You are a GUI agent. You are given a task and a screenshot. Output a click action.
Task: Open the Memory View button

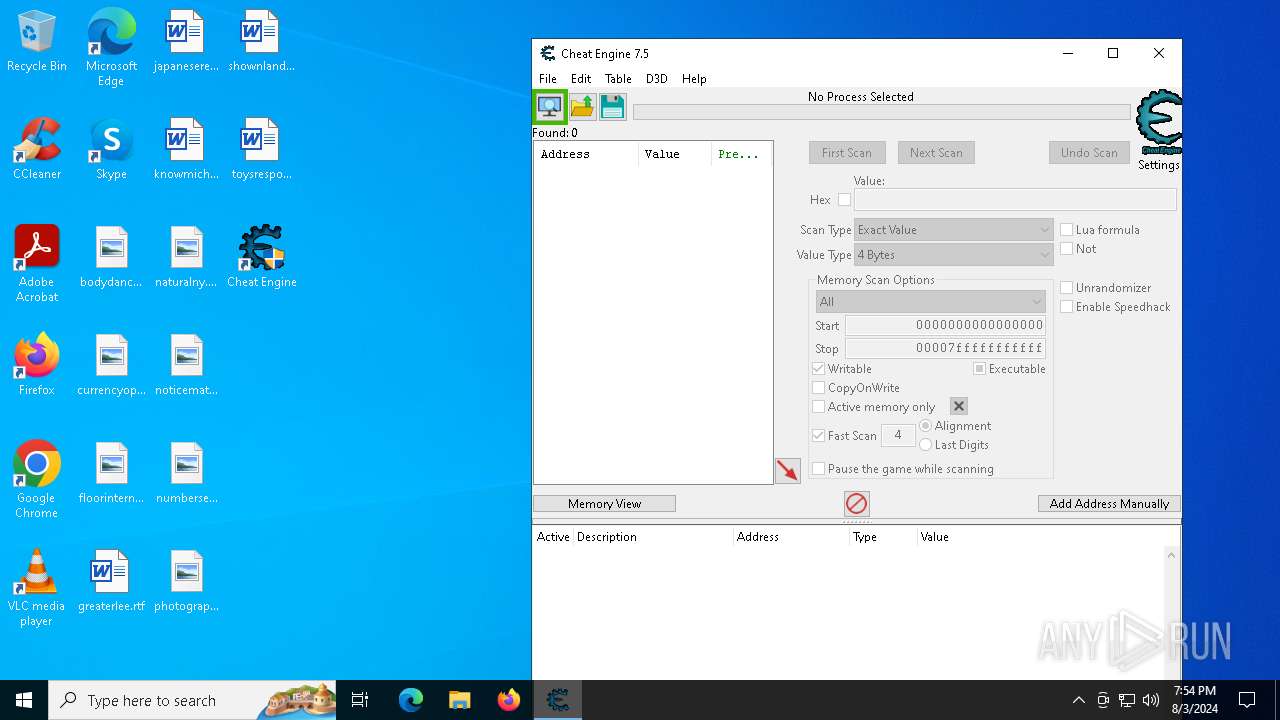(x=604, y=504)
